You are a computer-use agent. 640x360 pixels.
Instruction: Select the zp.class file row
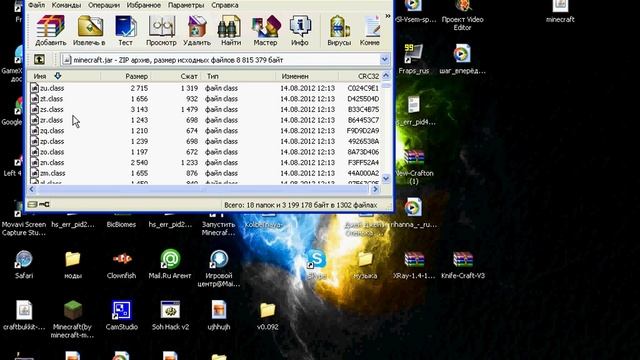(x=204, y=141)
